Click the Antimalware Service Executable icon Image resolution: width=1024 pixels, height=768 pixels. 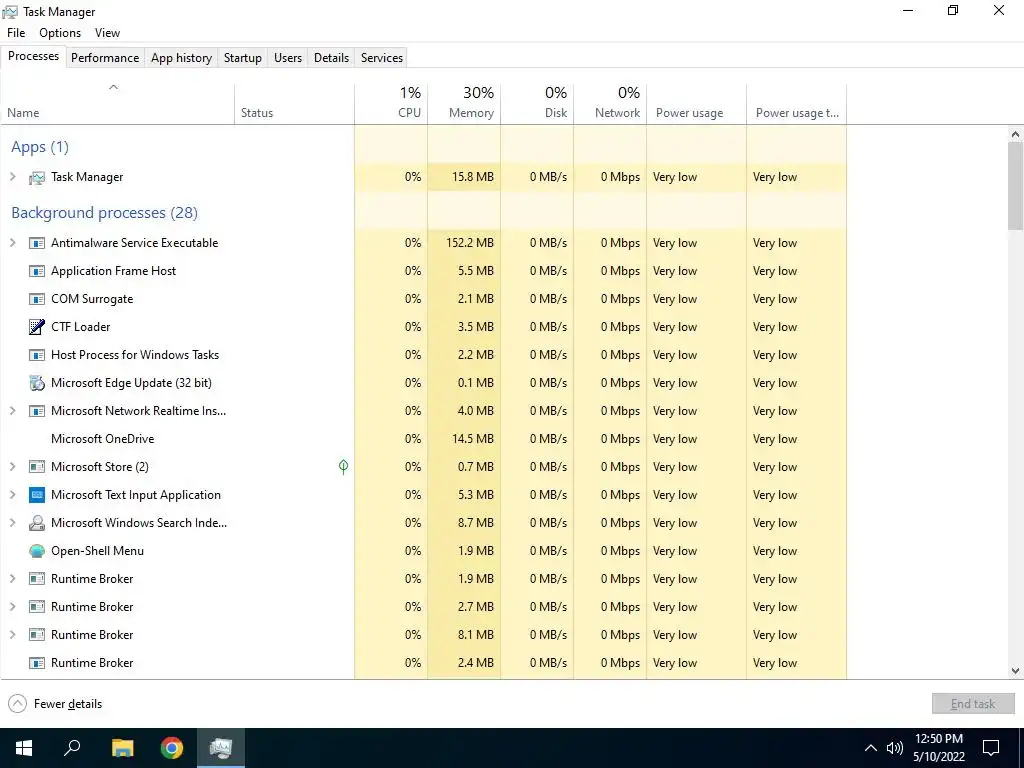click(x=37, y=243)
